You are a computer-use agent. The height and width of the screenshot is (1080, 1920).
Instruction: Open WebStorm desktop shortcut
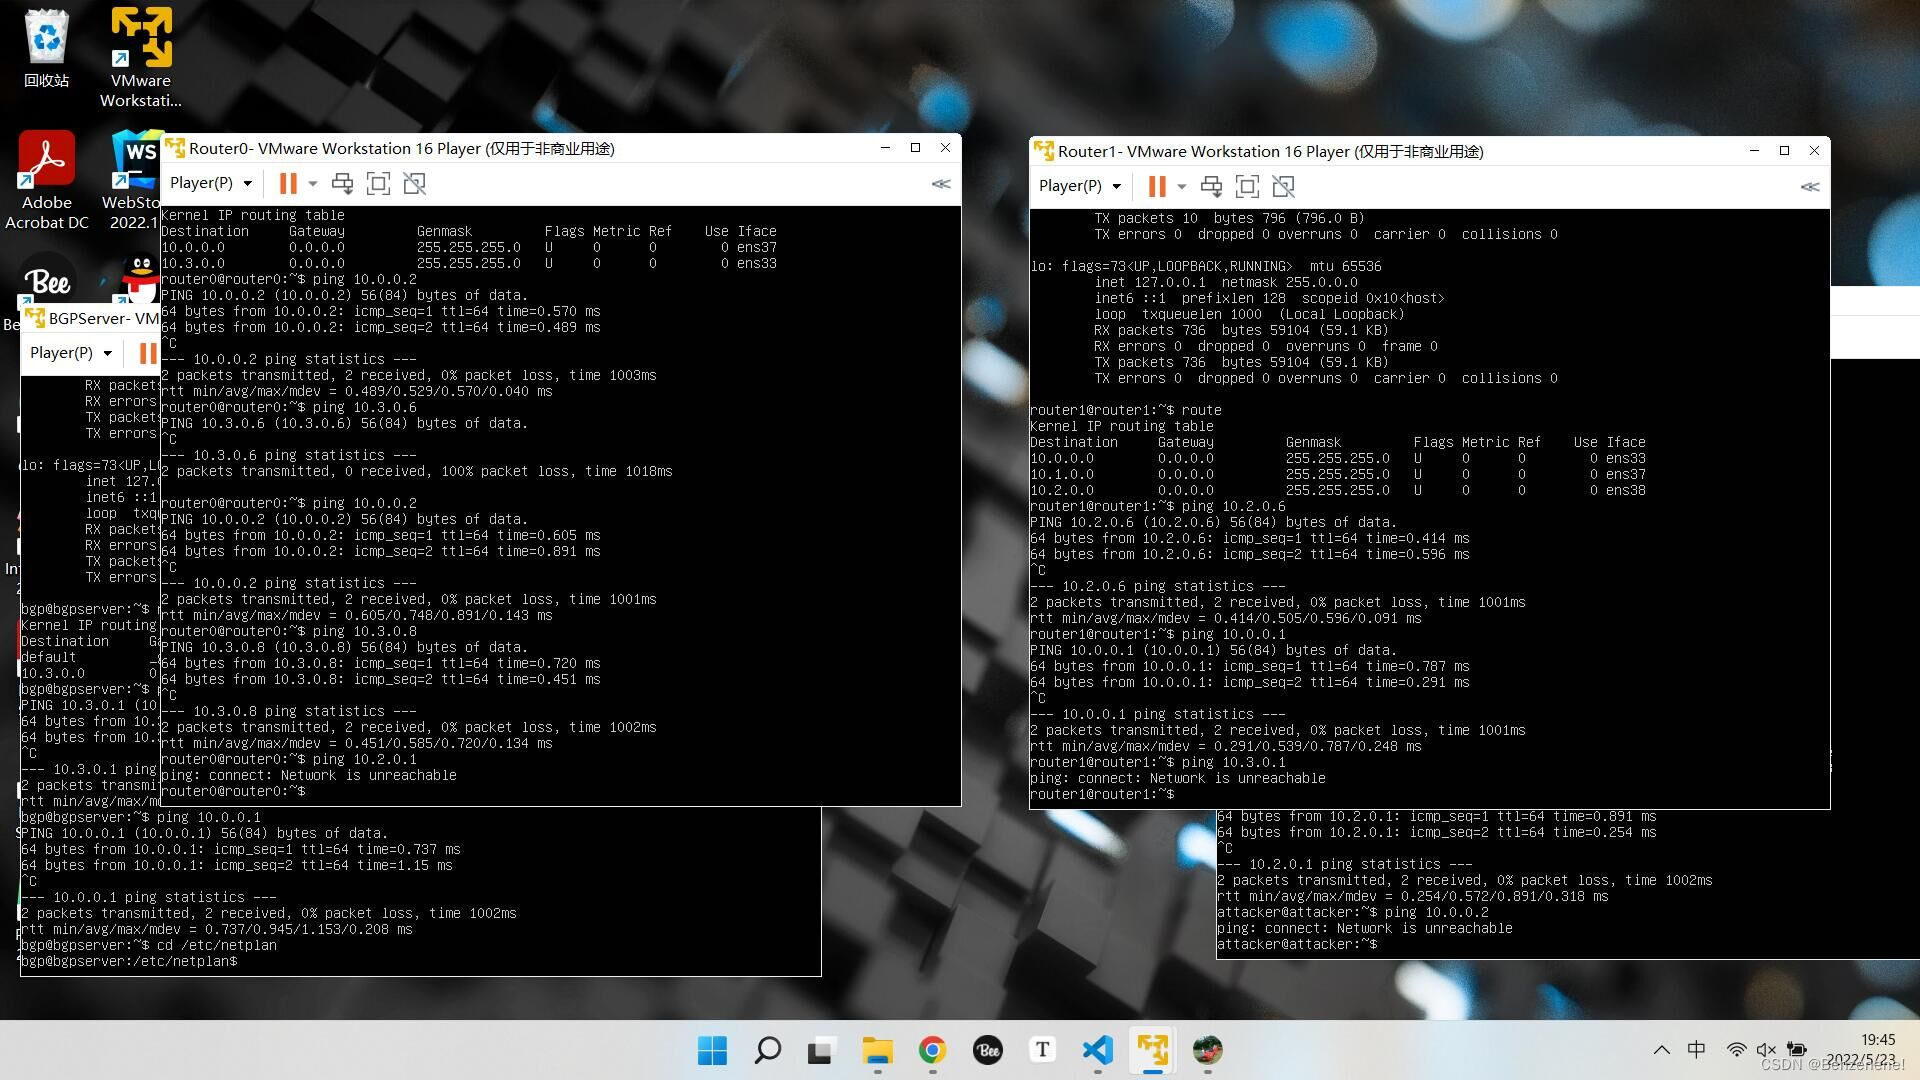point(134,180)
